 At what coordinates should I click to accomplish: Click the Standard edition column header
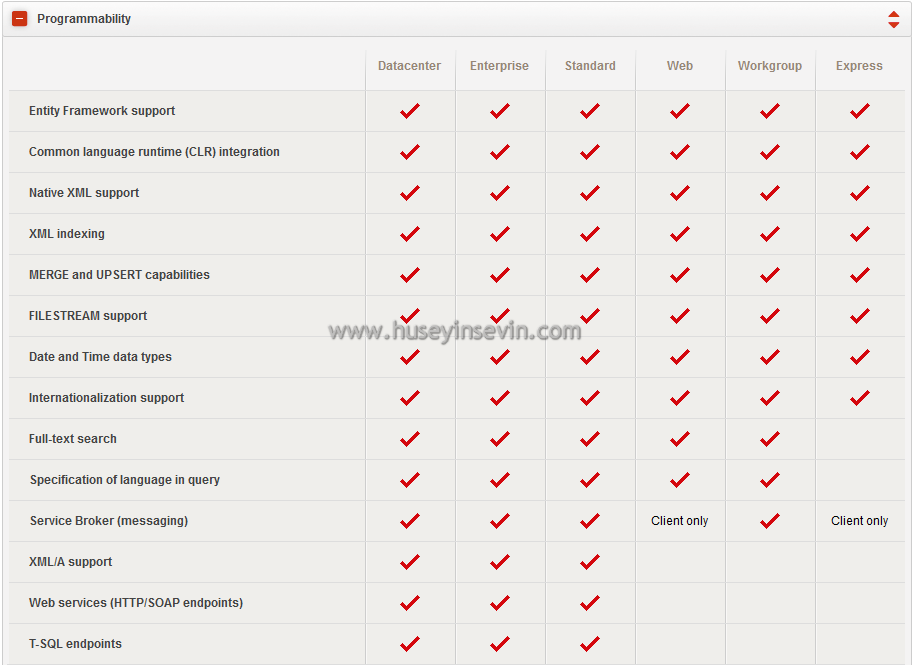click(x=590, y=66)
